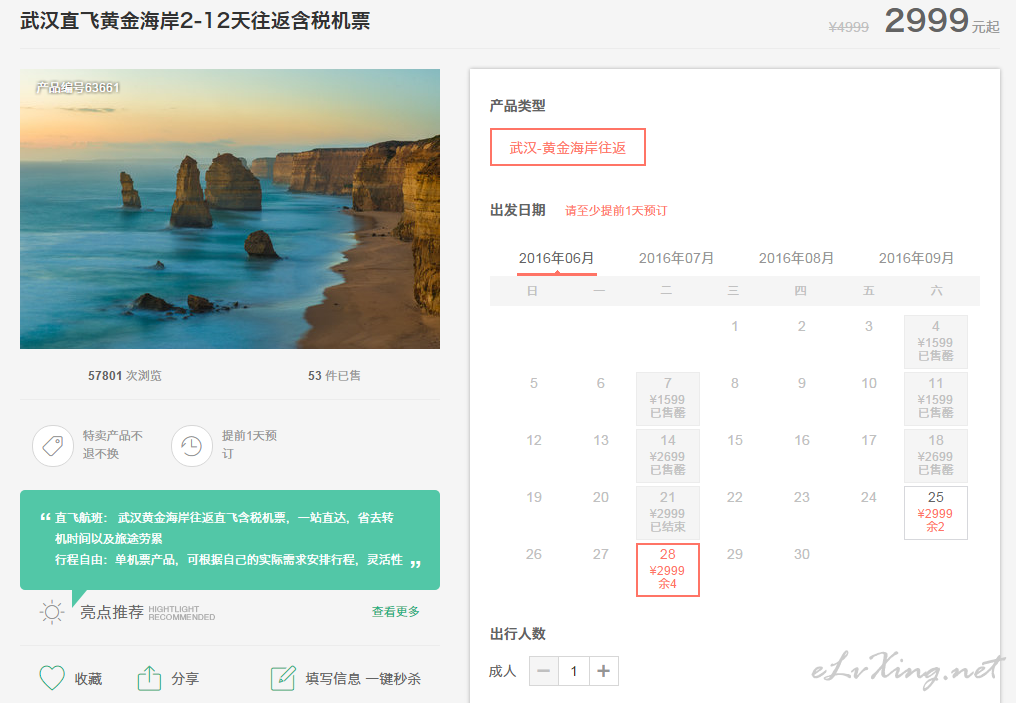This screenshot has height=703, width=1016.
Task: Click the 请至少提前1天预订 notice text
Action: pyautogui.click(x=616, y=211)
